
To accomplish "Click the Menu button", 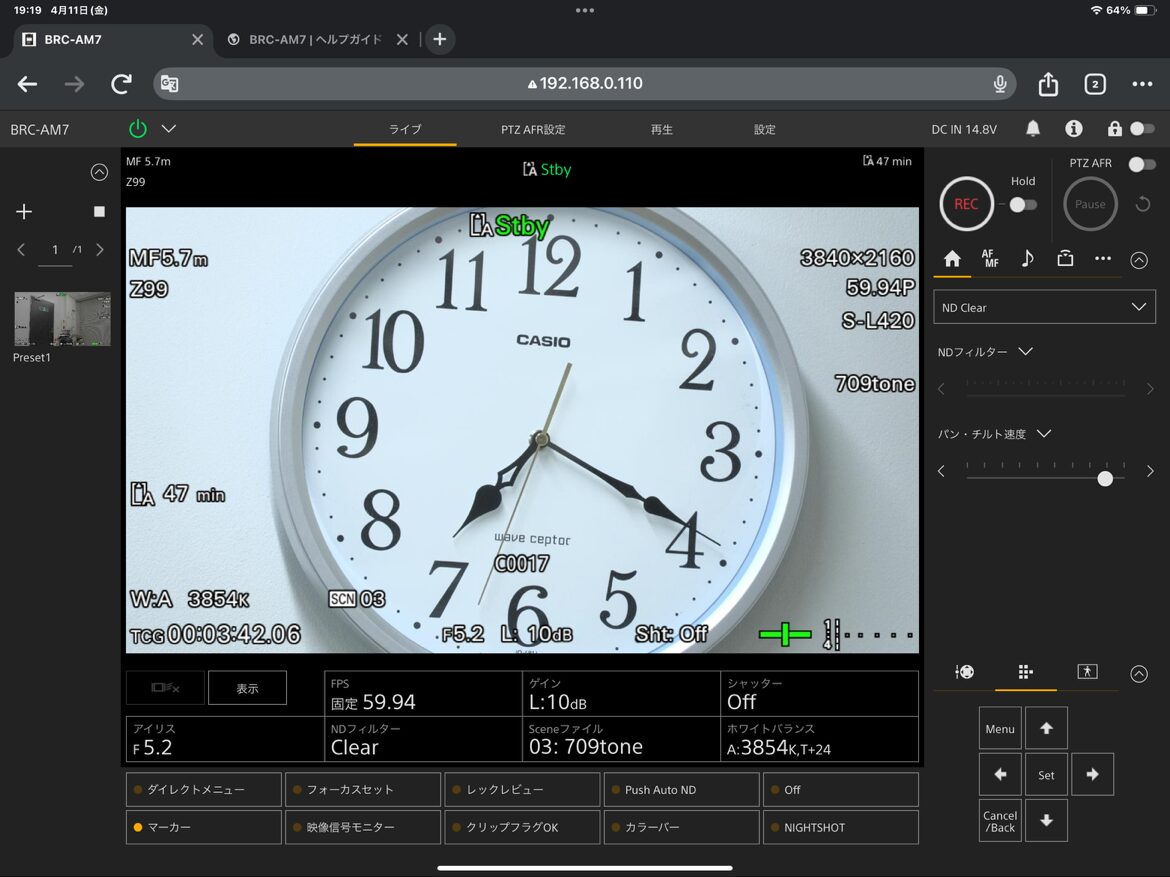I will 1000,728.
